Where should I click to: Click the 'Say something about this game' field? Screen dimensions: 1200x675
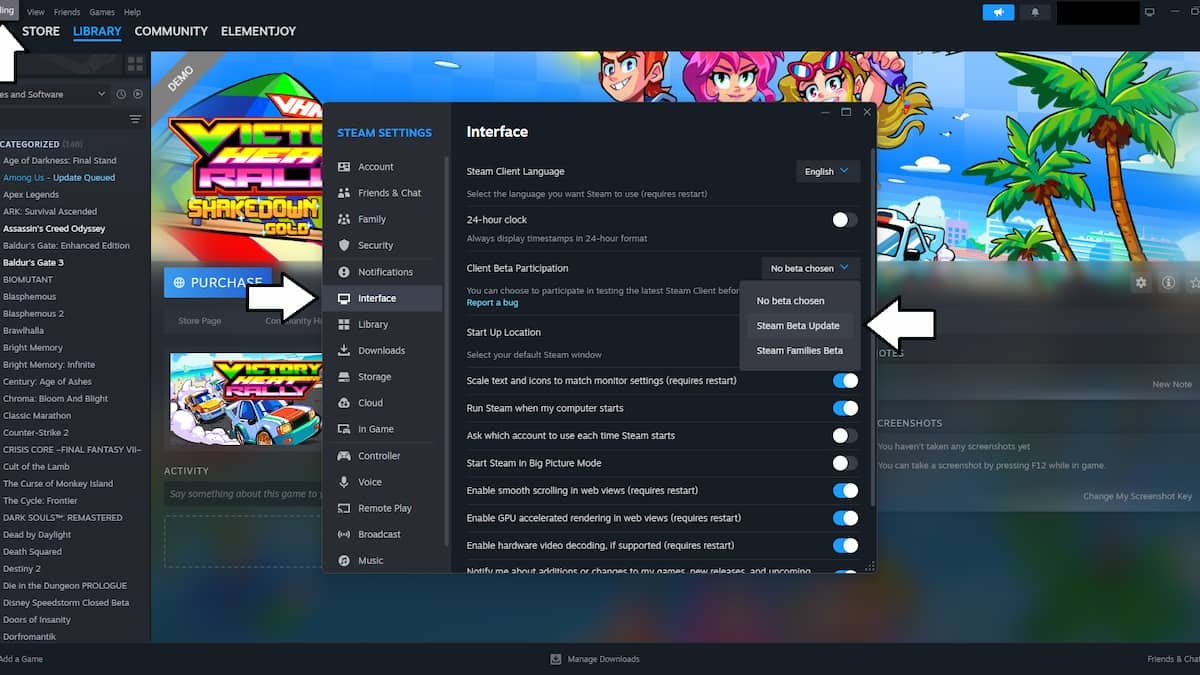coord(243,494)
